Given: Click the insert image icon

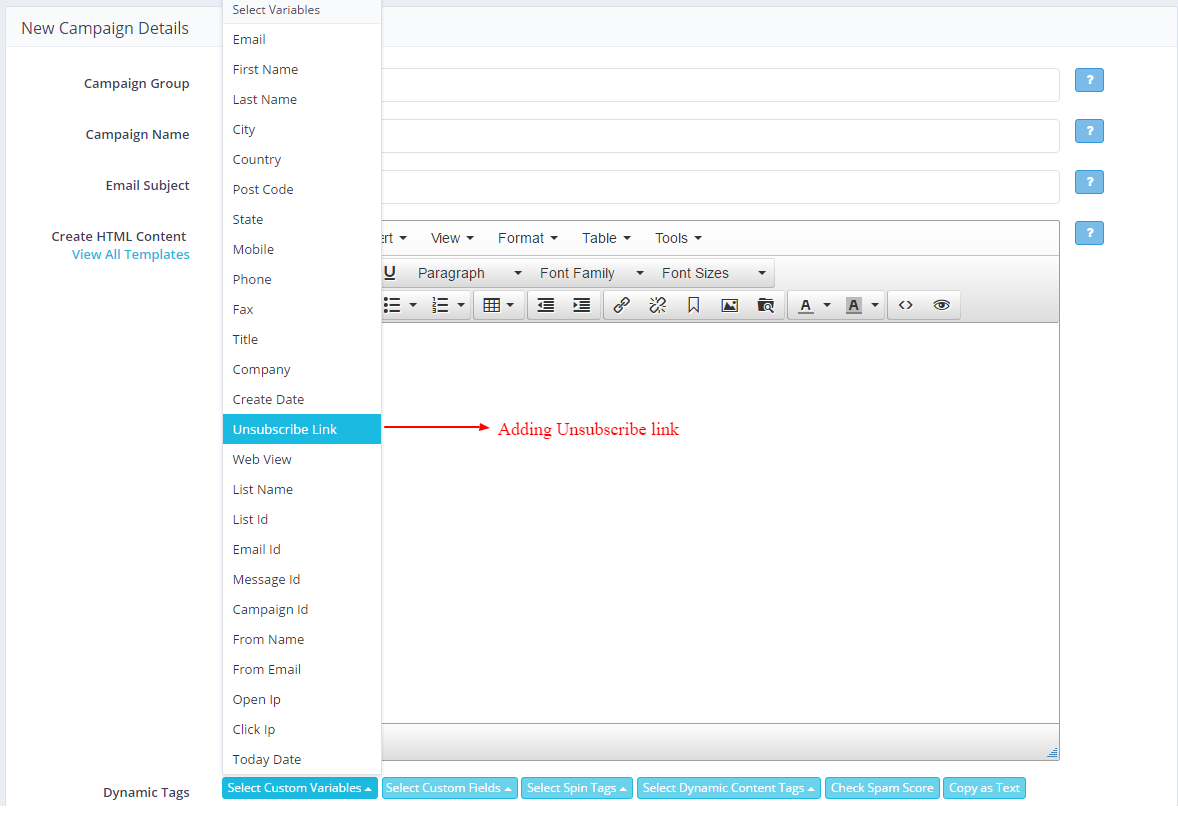Looking at the screenshot, I should coord(729,305).
